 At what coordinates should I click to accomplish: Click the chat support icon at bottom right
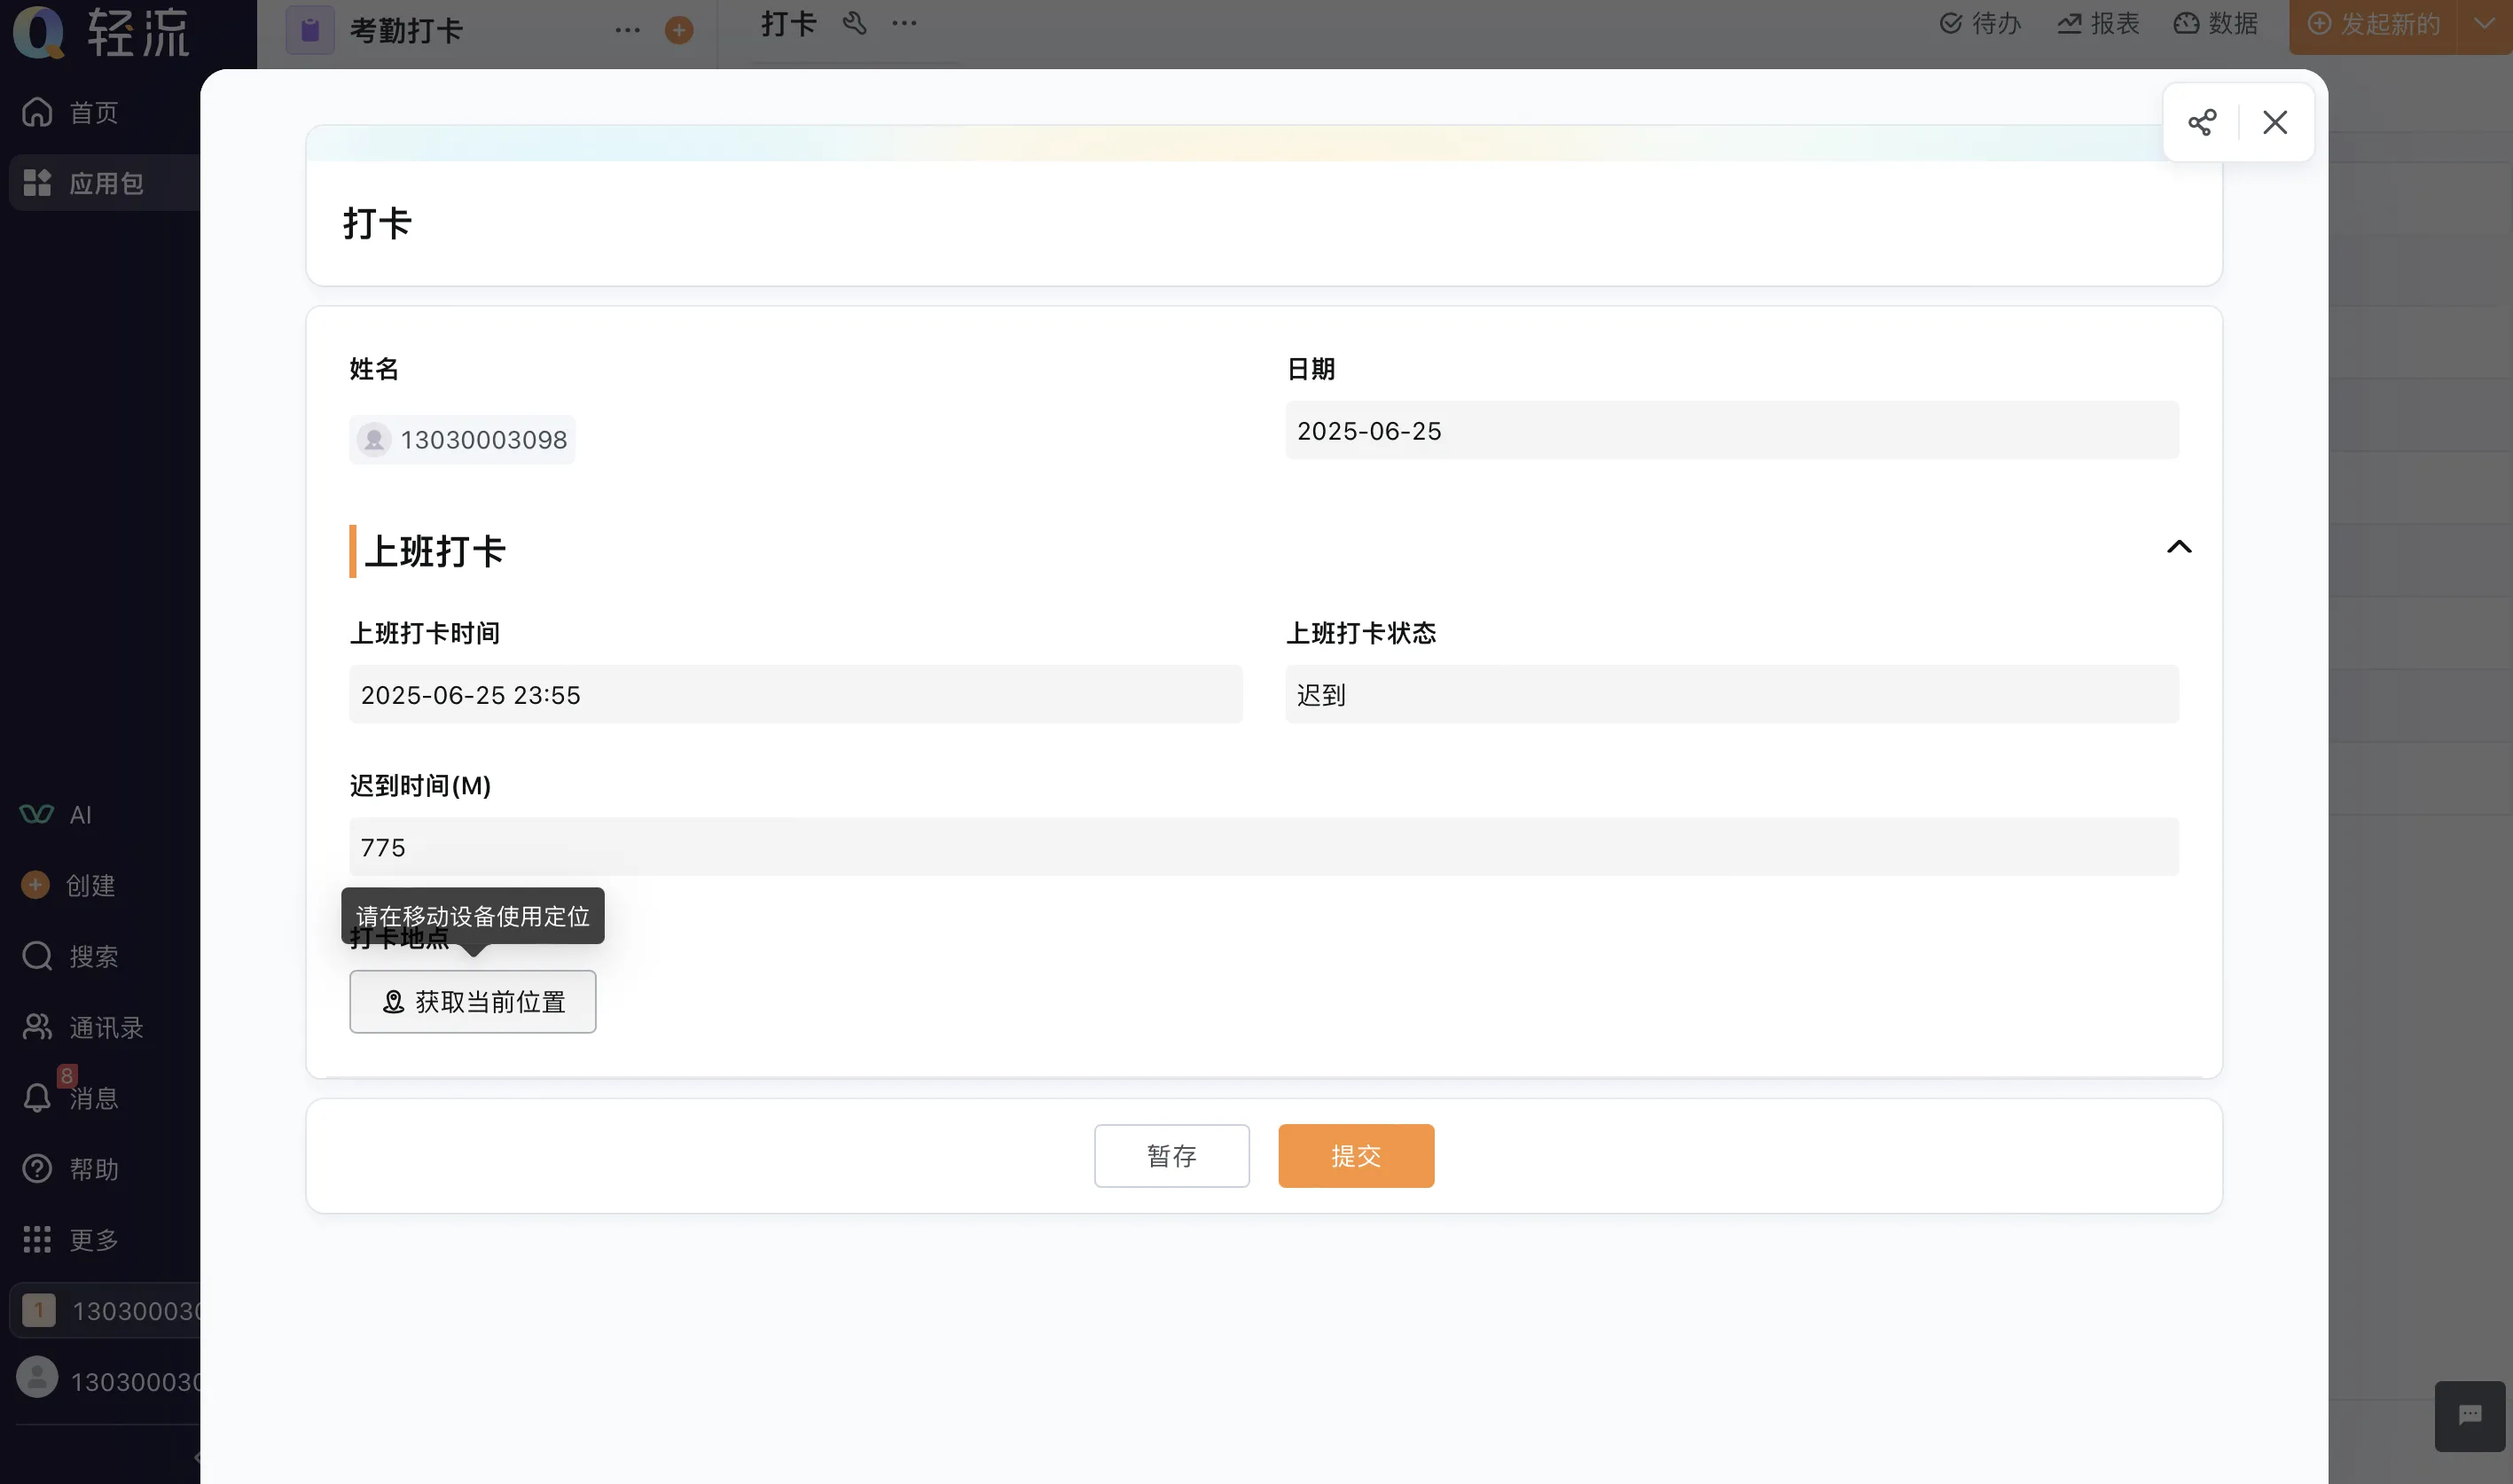pyautogui.click(x=2469, y=1415)
